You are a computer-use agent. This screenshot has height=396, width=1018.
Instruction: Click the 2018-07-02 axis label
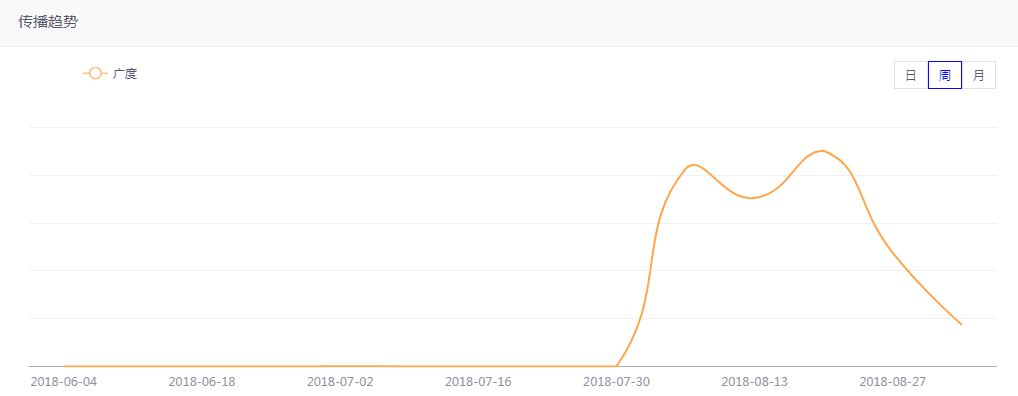tap(340, 381)
